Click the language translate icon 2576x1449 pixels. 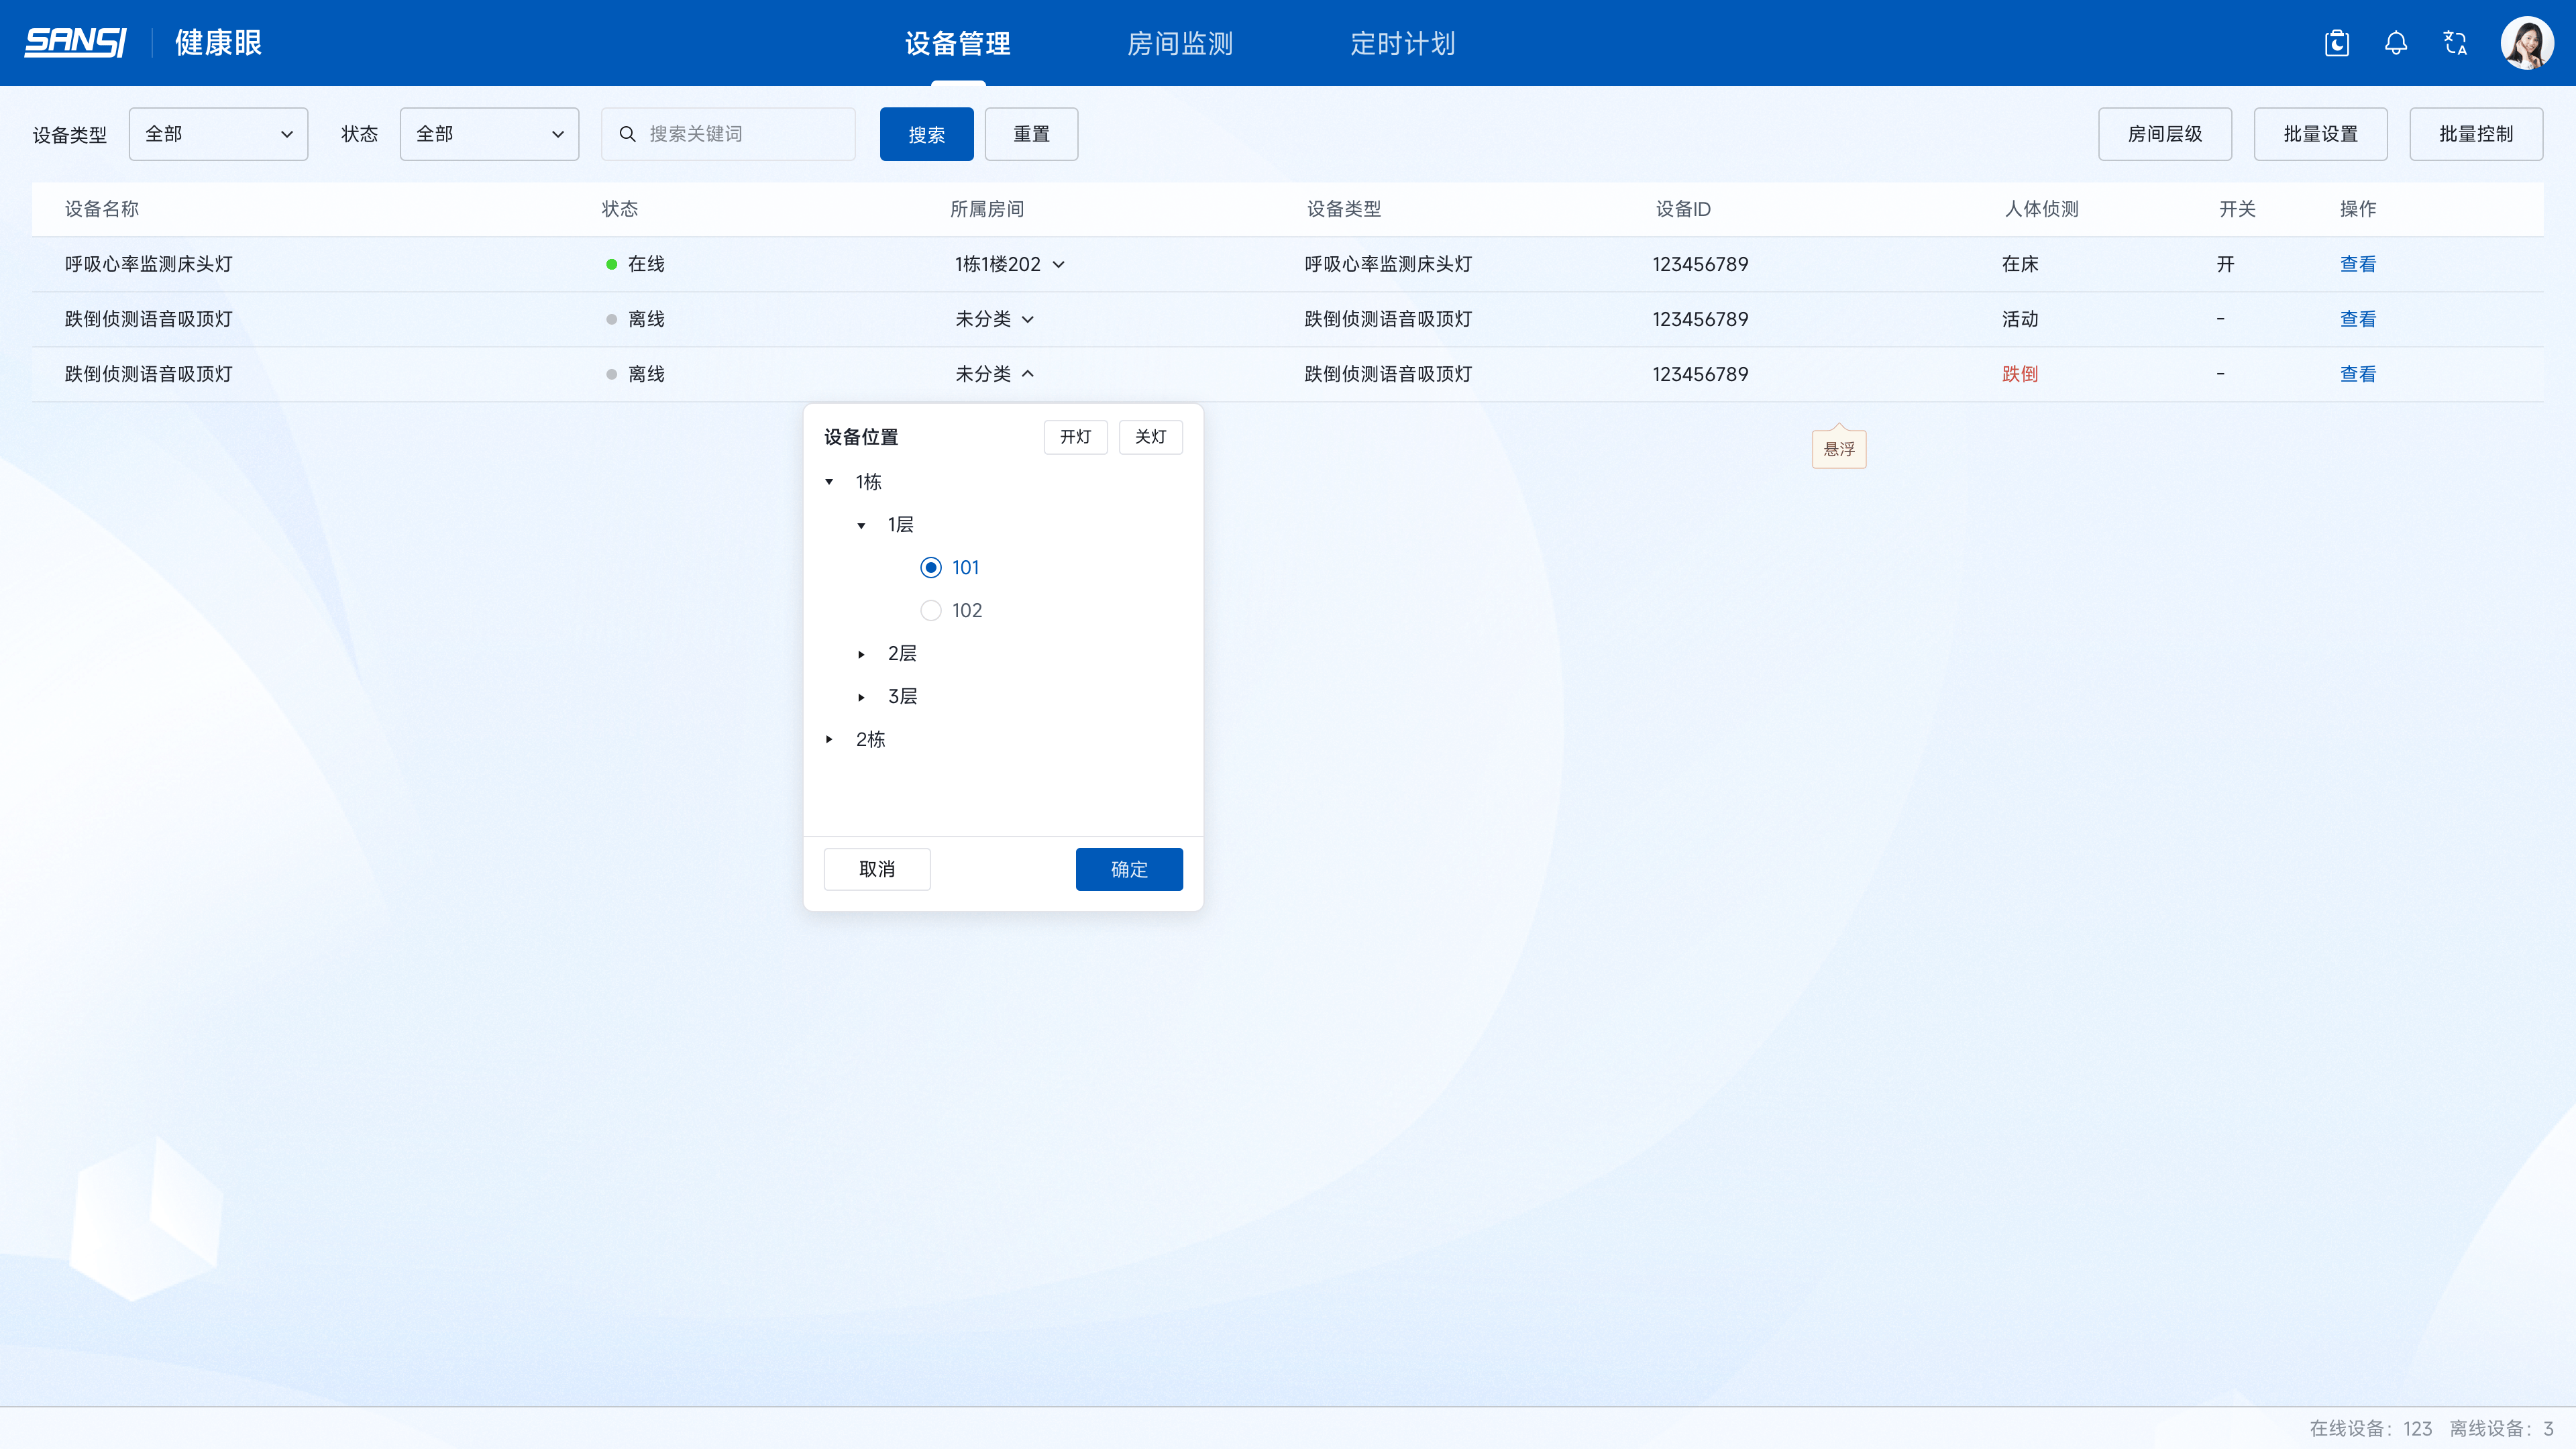coord(2455,43)
